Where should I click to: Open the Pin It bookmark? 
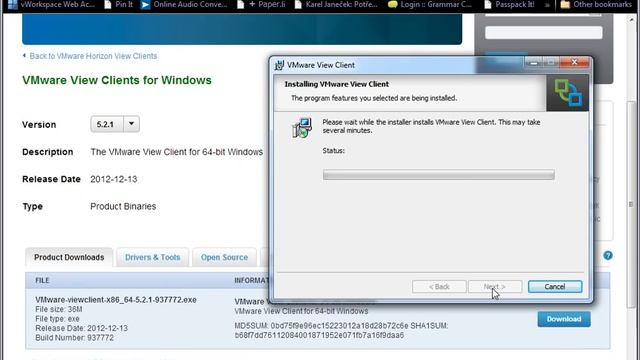point(118,4)
